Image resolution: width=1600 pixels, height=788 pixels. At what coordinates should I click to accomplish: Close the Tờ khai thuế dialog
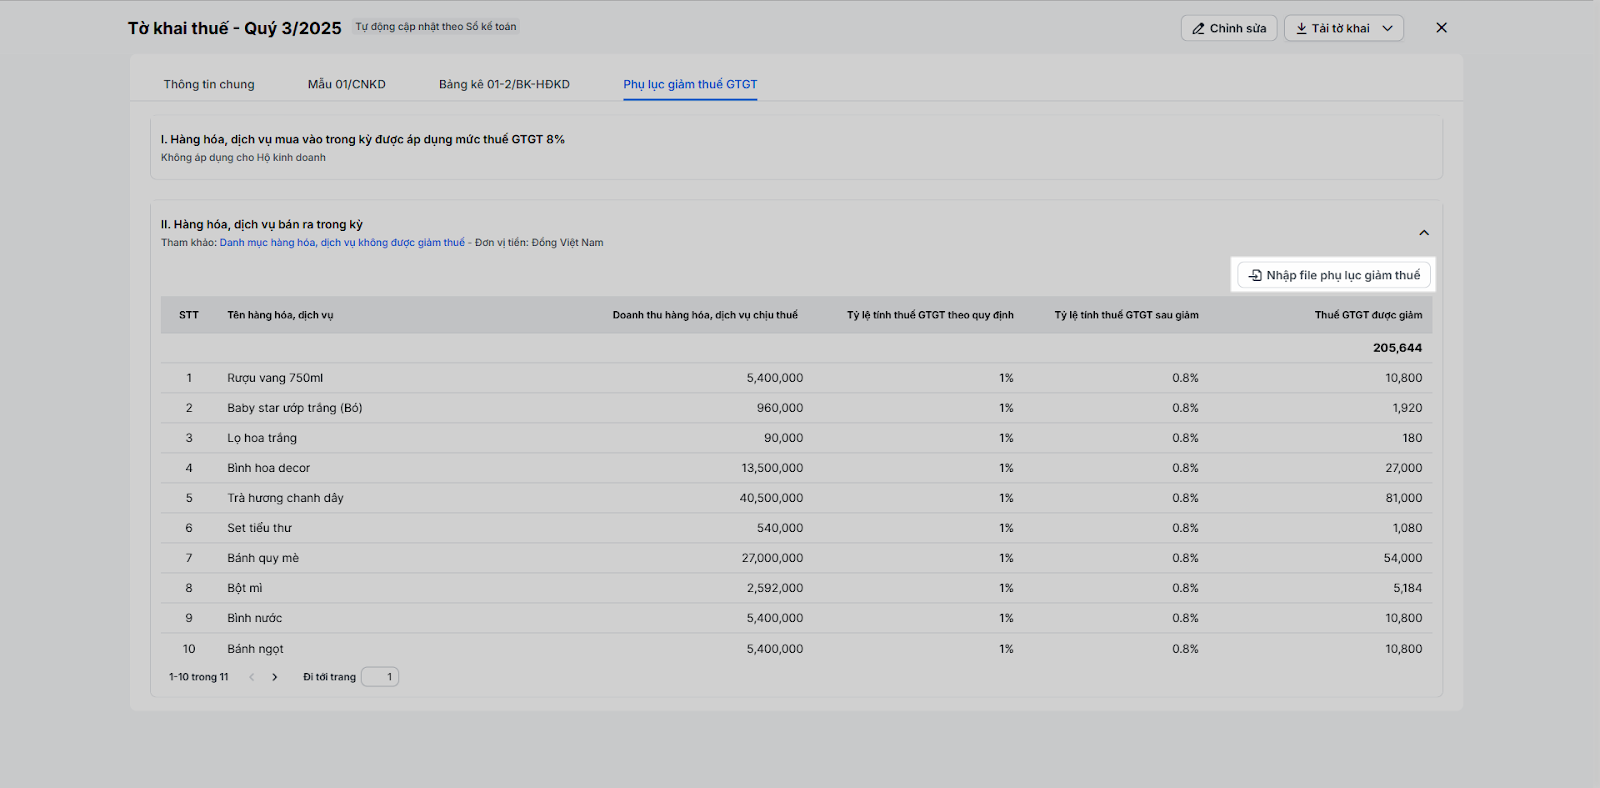tap(1441, 28)
